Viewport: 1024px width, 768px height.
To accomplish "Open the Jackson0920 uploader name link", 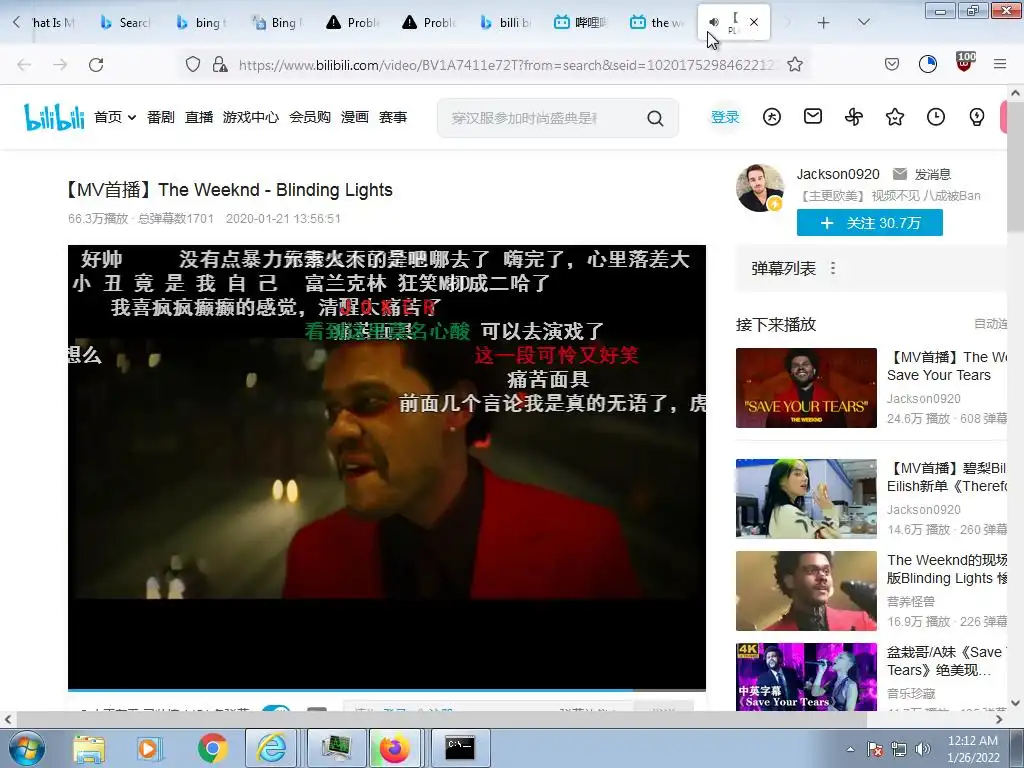I will pyautogui.click(x=838, y=174).
